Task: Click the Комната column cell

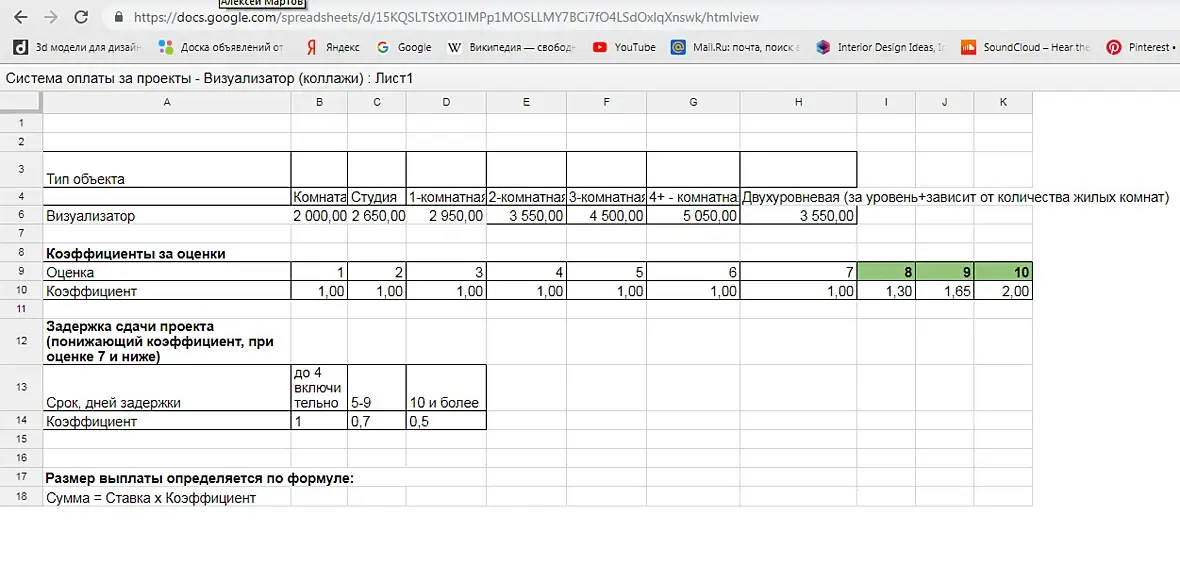Action: coord(319,197)
